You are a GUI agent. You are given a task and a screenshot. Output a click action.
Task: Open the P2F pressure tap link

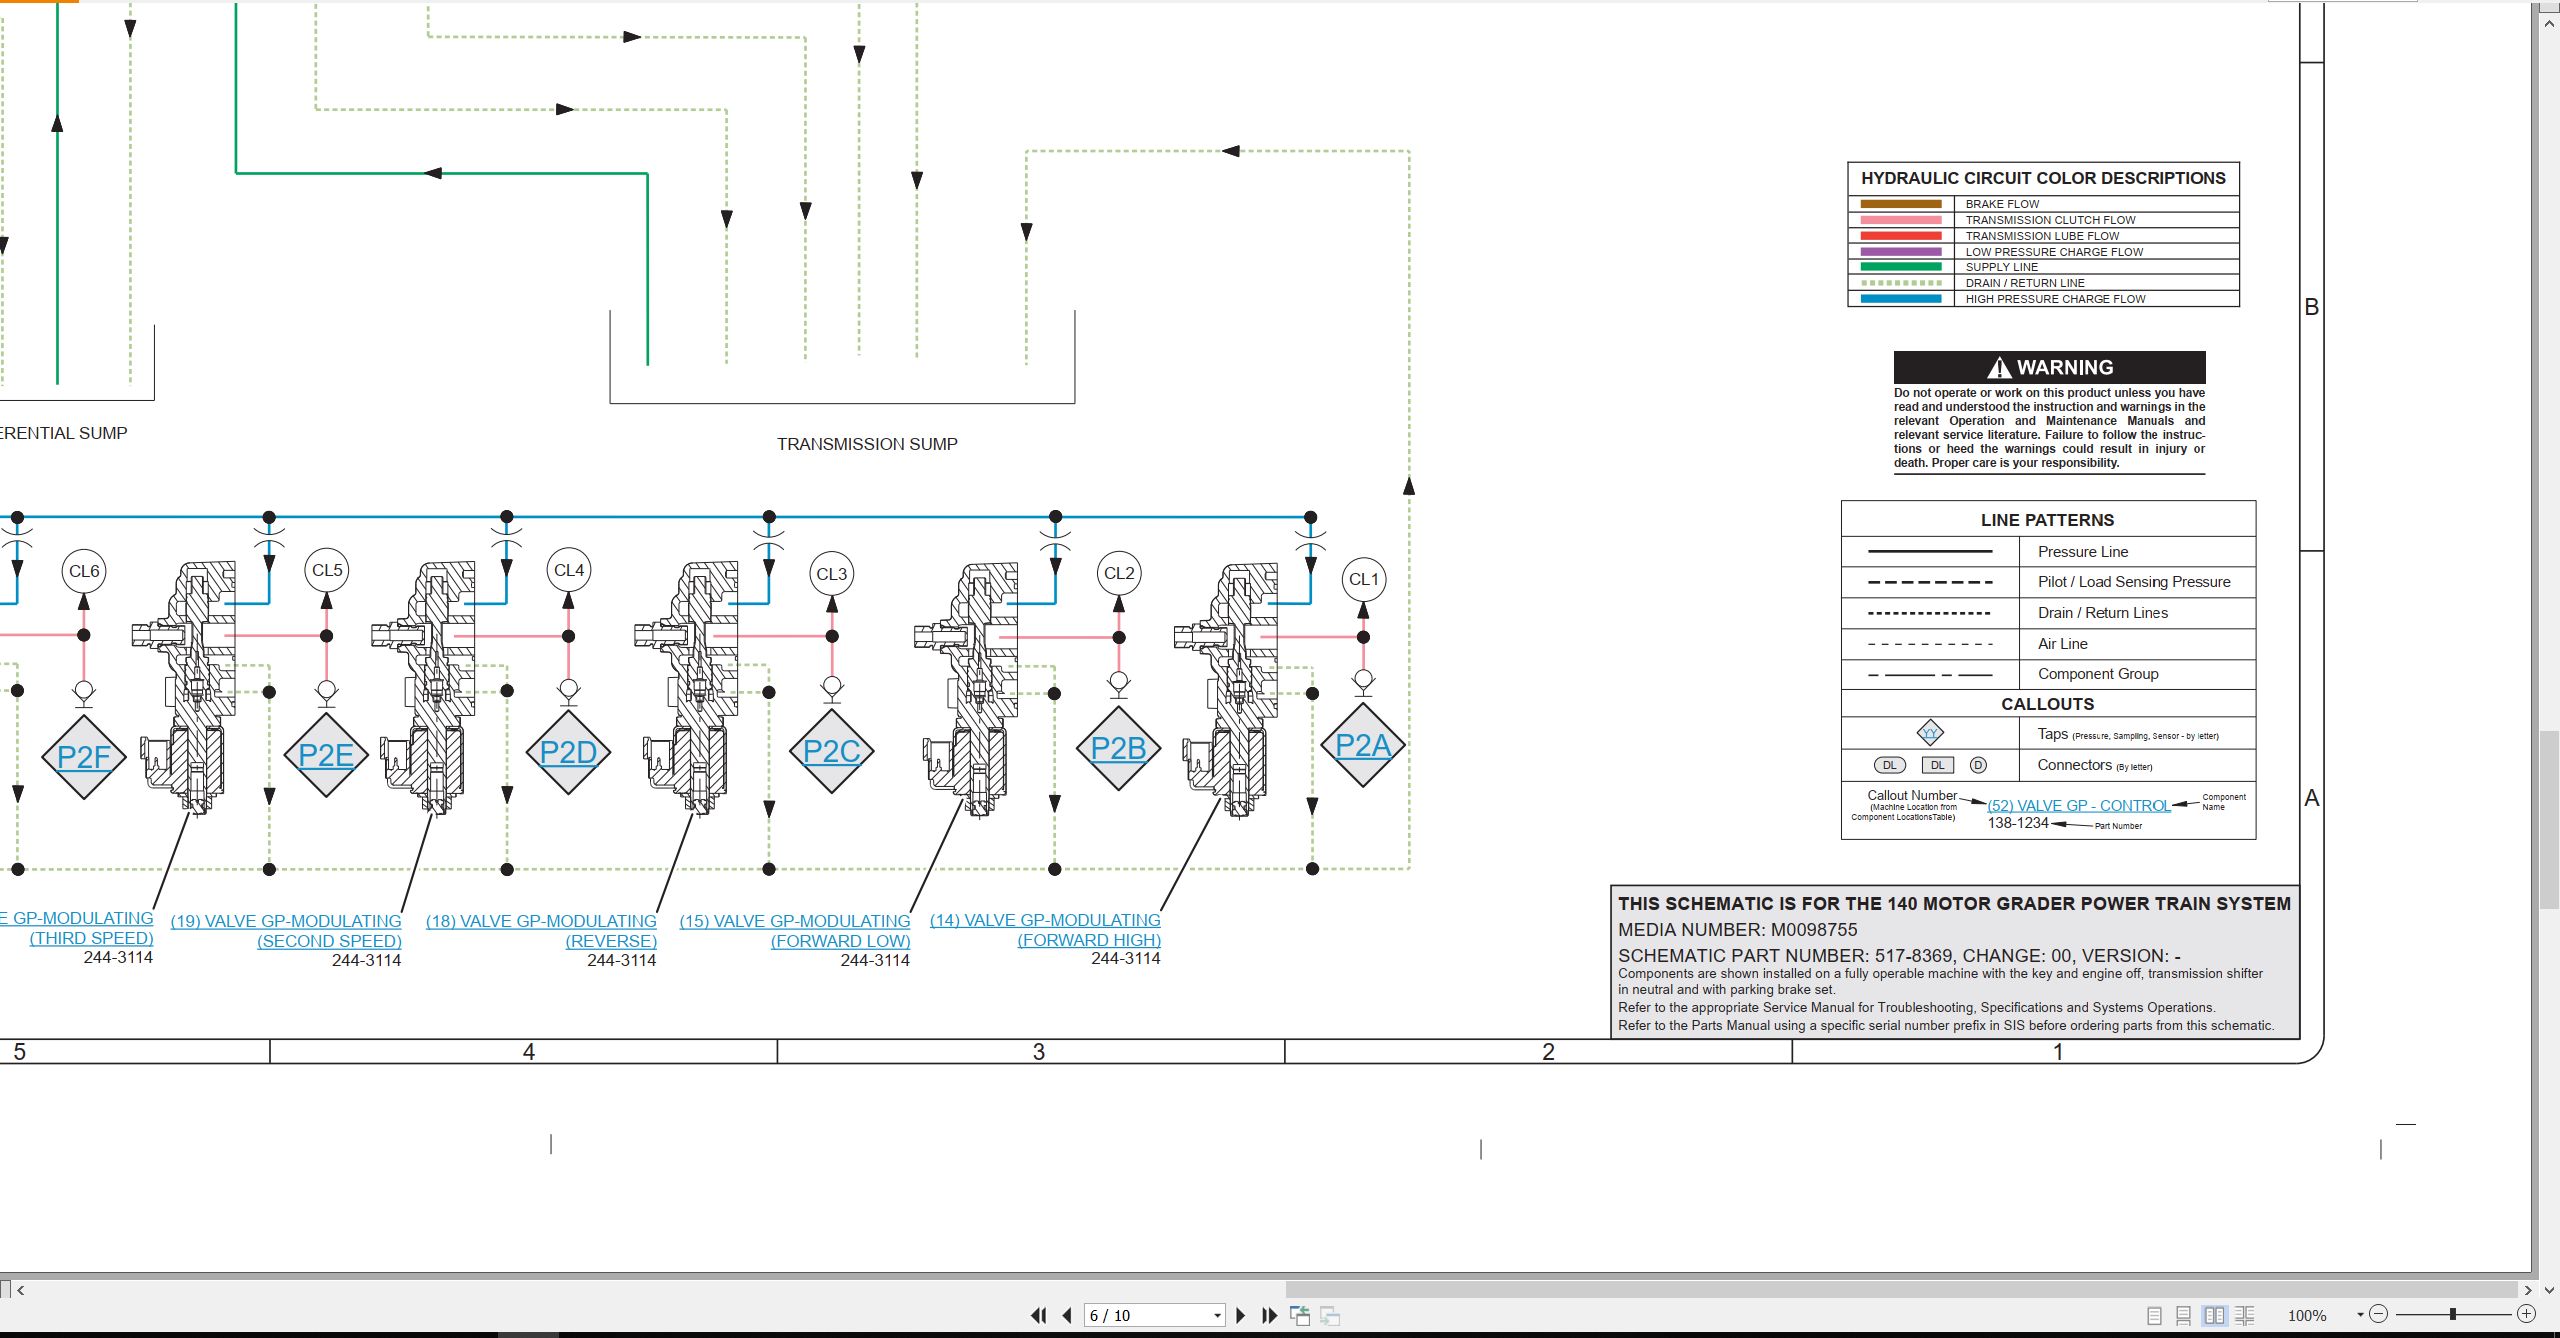(x=84, y=757)
